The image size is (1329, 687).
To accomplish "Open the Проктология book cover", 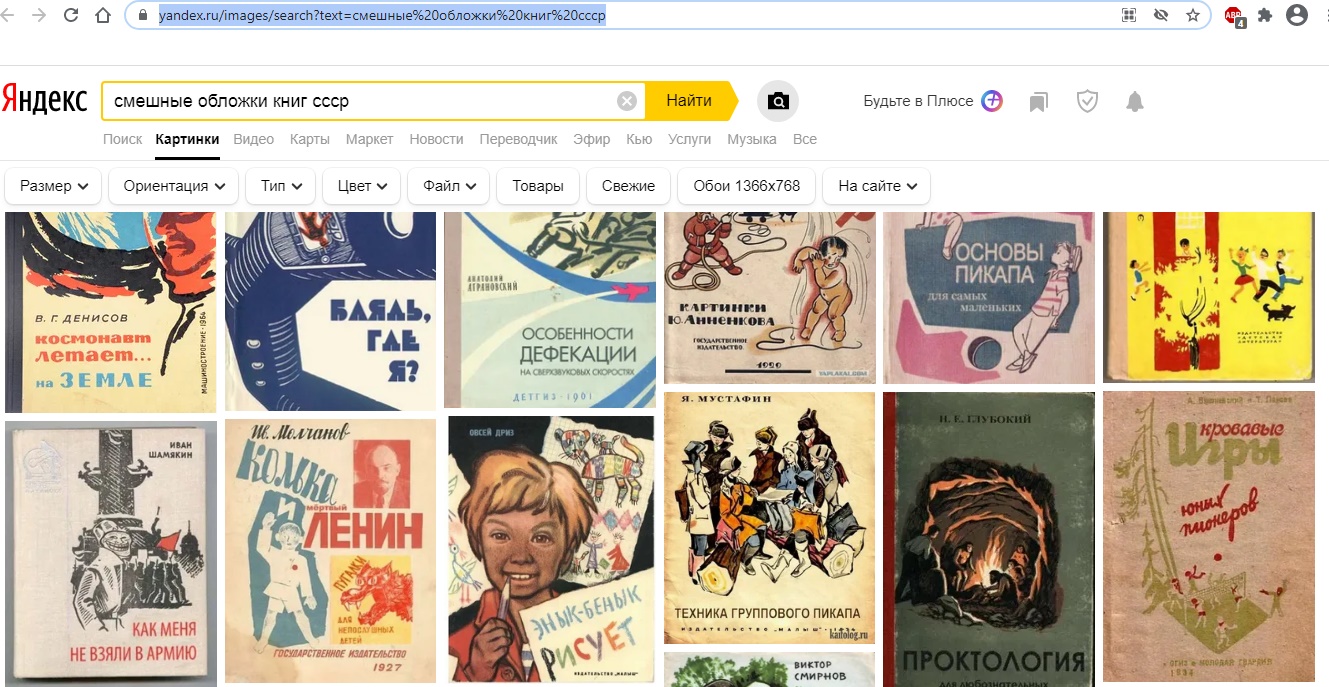I will 989,539.
